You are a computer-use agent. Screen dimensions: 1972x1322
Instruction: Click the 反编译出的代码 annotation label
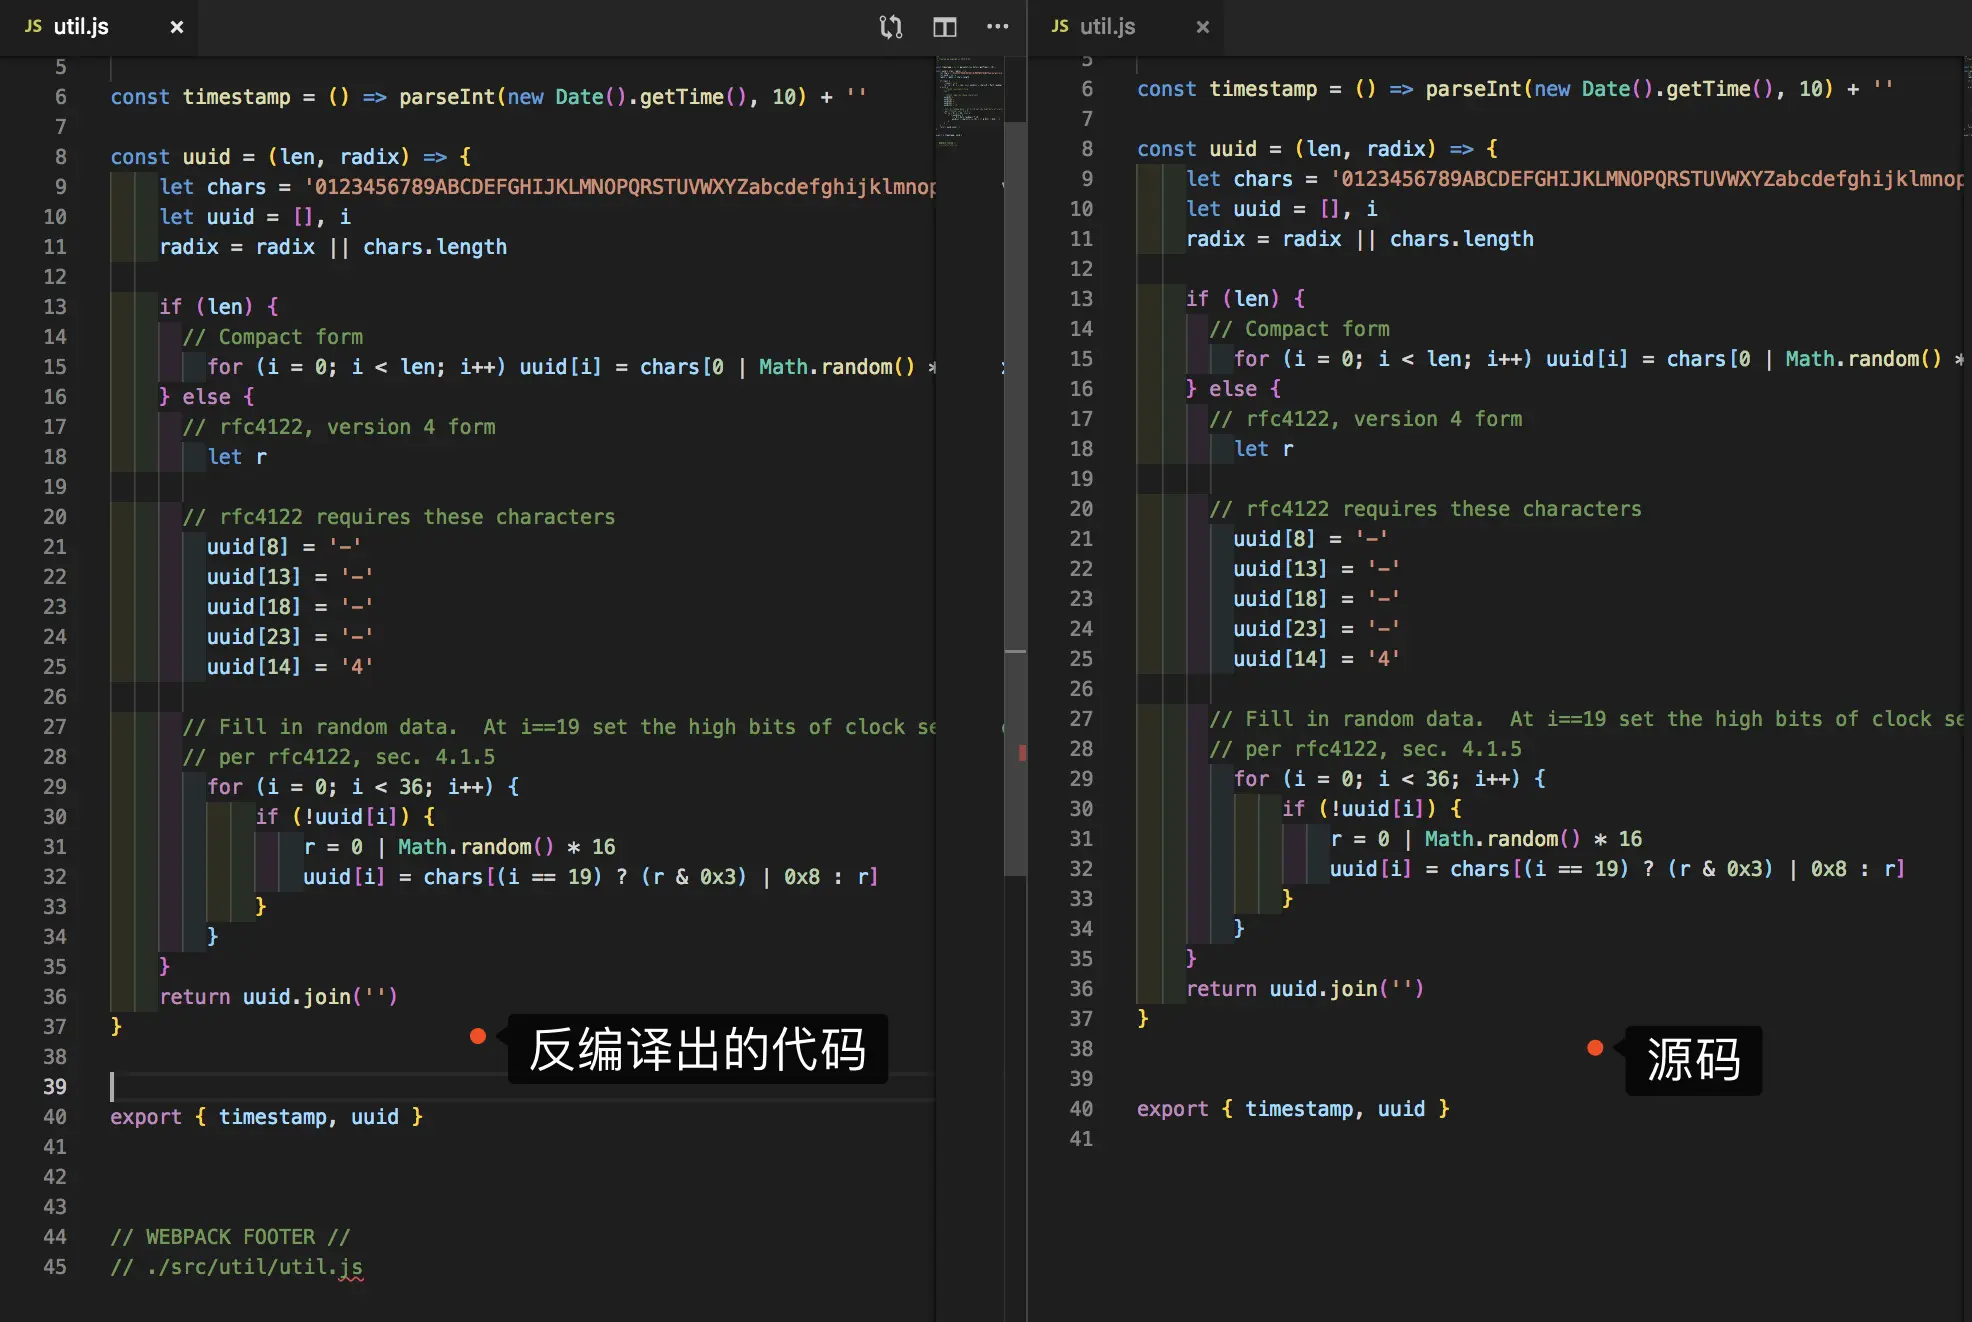(697, 1049)
